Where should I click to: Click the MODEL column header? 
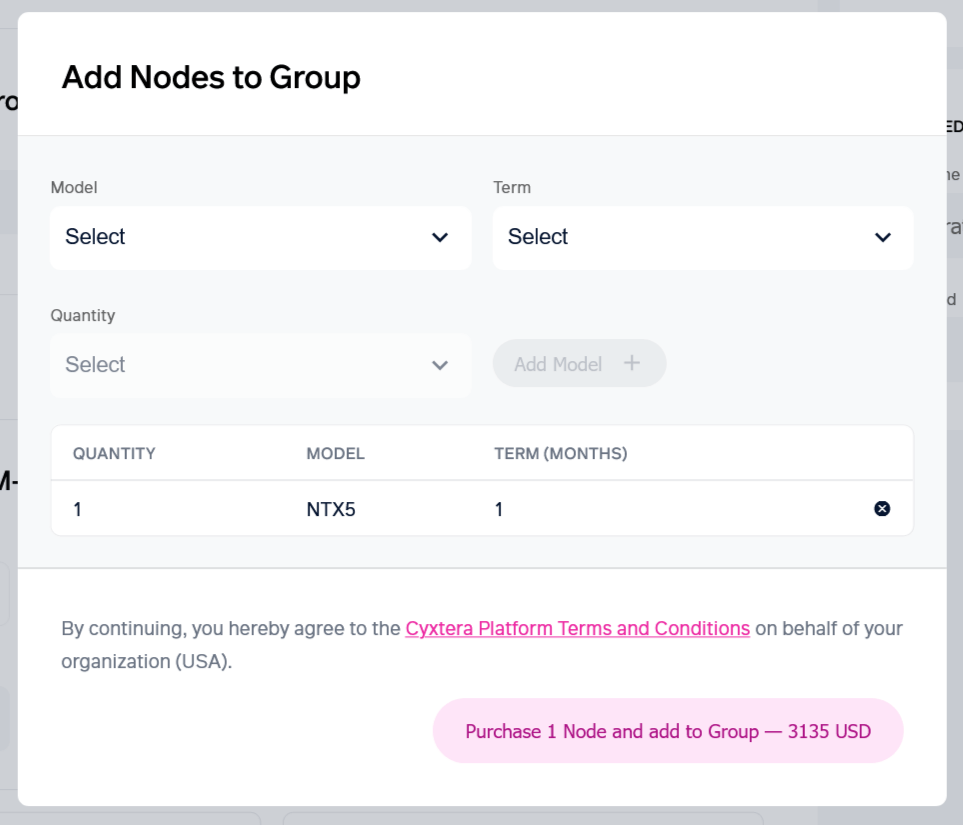335,454
